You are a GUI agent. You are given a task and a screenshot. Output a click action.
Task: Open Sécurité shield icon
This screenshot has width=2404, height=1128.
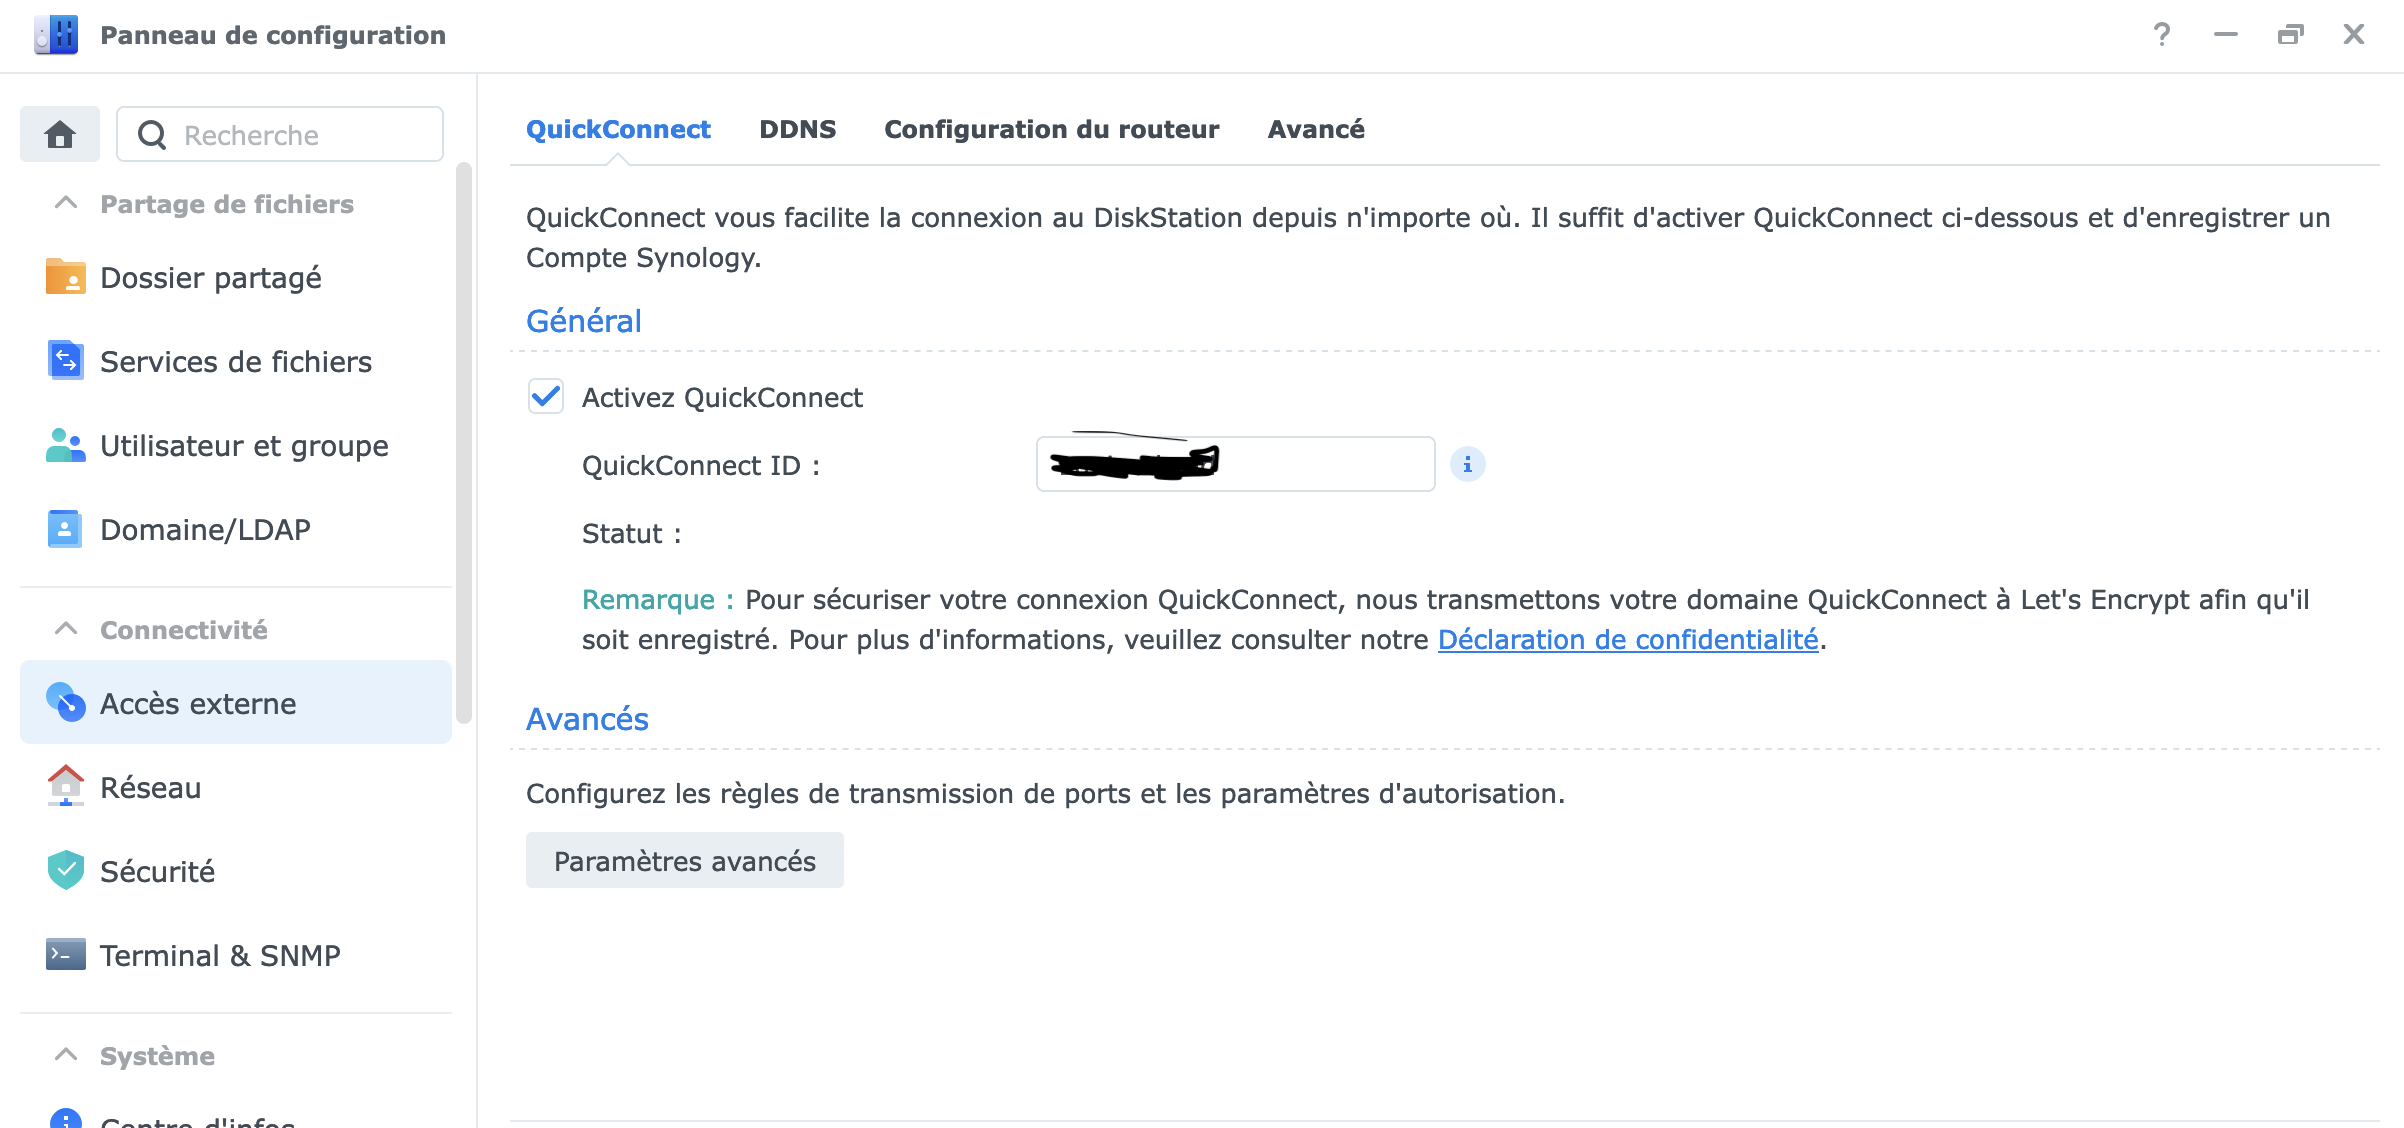(x=66, y=871)
